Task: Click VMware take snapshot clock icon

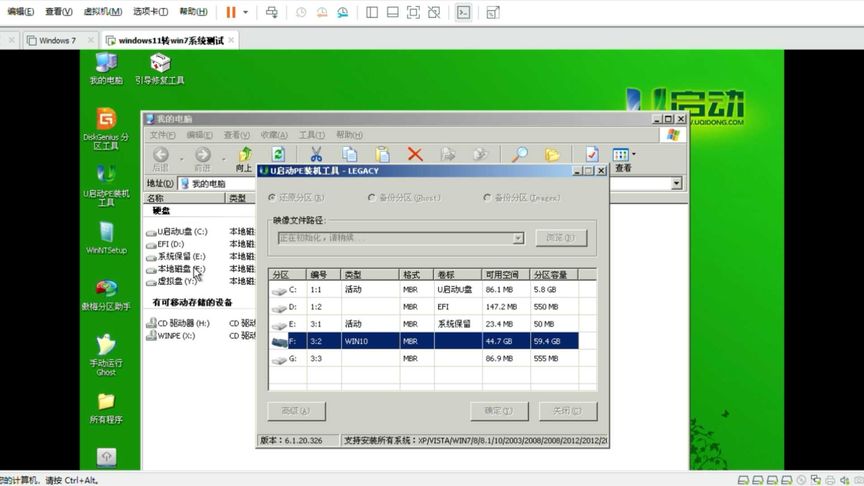Action: click(301, 12)
